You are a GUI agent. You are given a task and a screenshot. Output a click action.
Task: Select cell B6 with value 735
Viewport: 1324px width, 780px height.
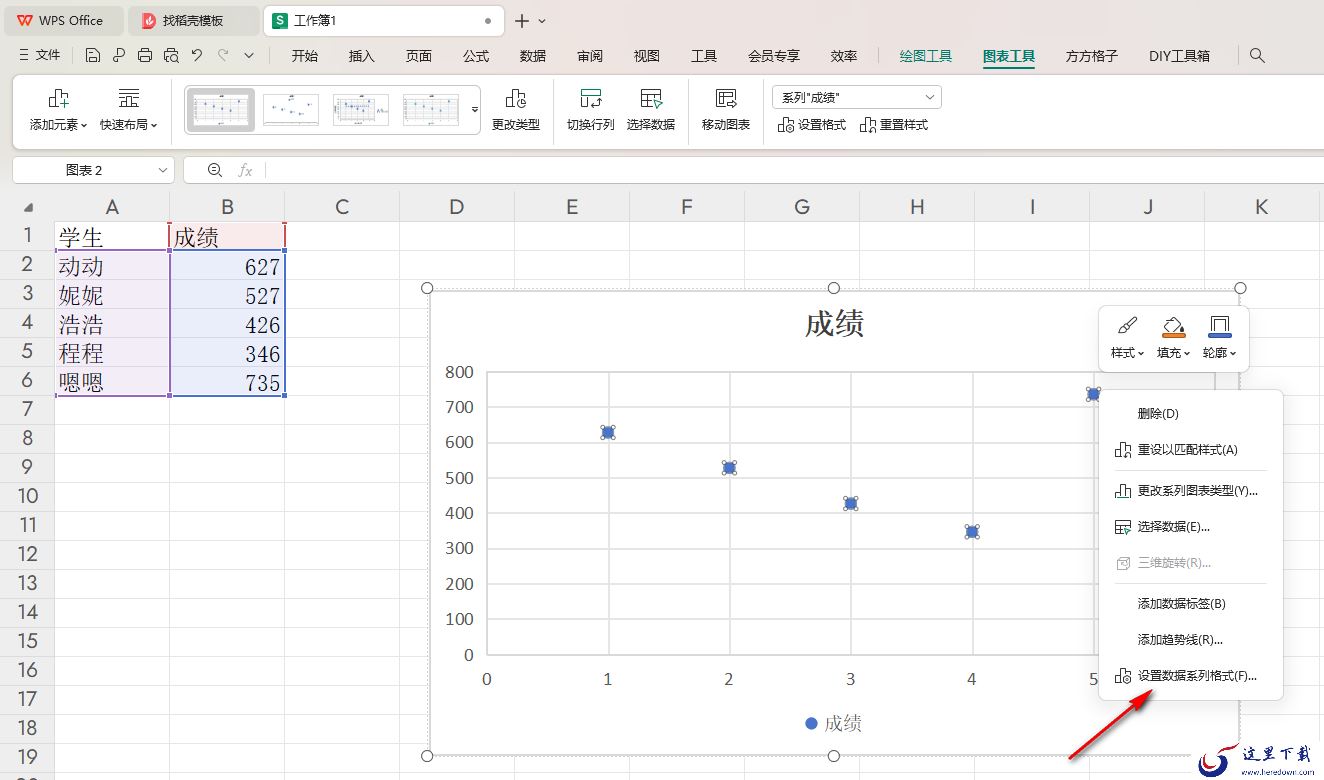click(x=227, y=382)
